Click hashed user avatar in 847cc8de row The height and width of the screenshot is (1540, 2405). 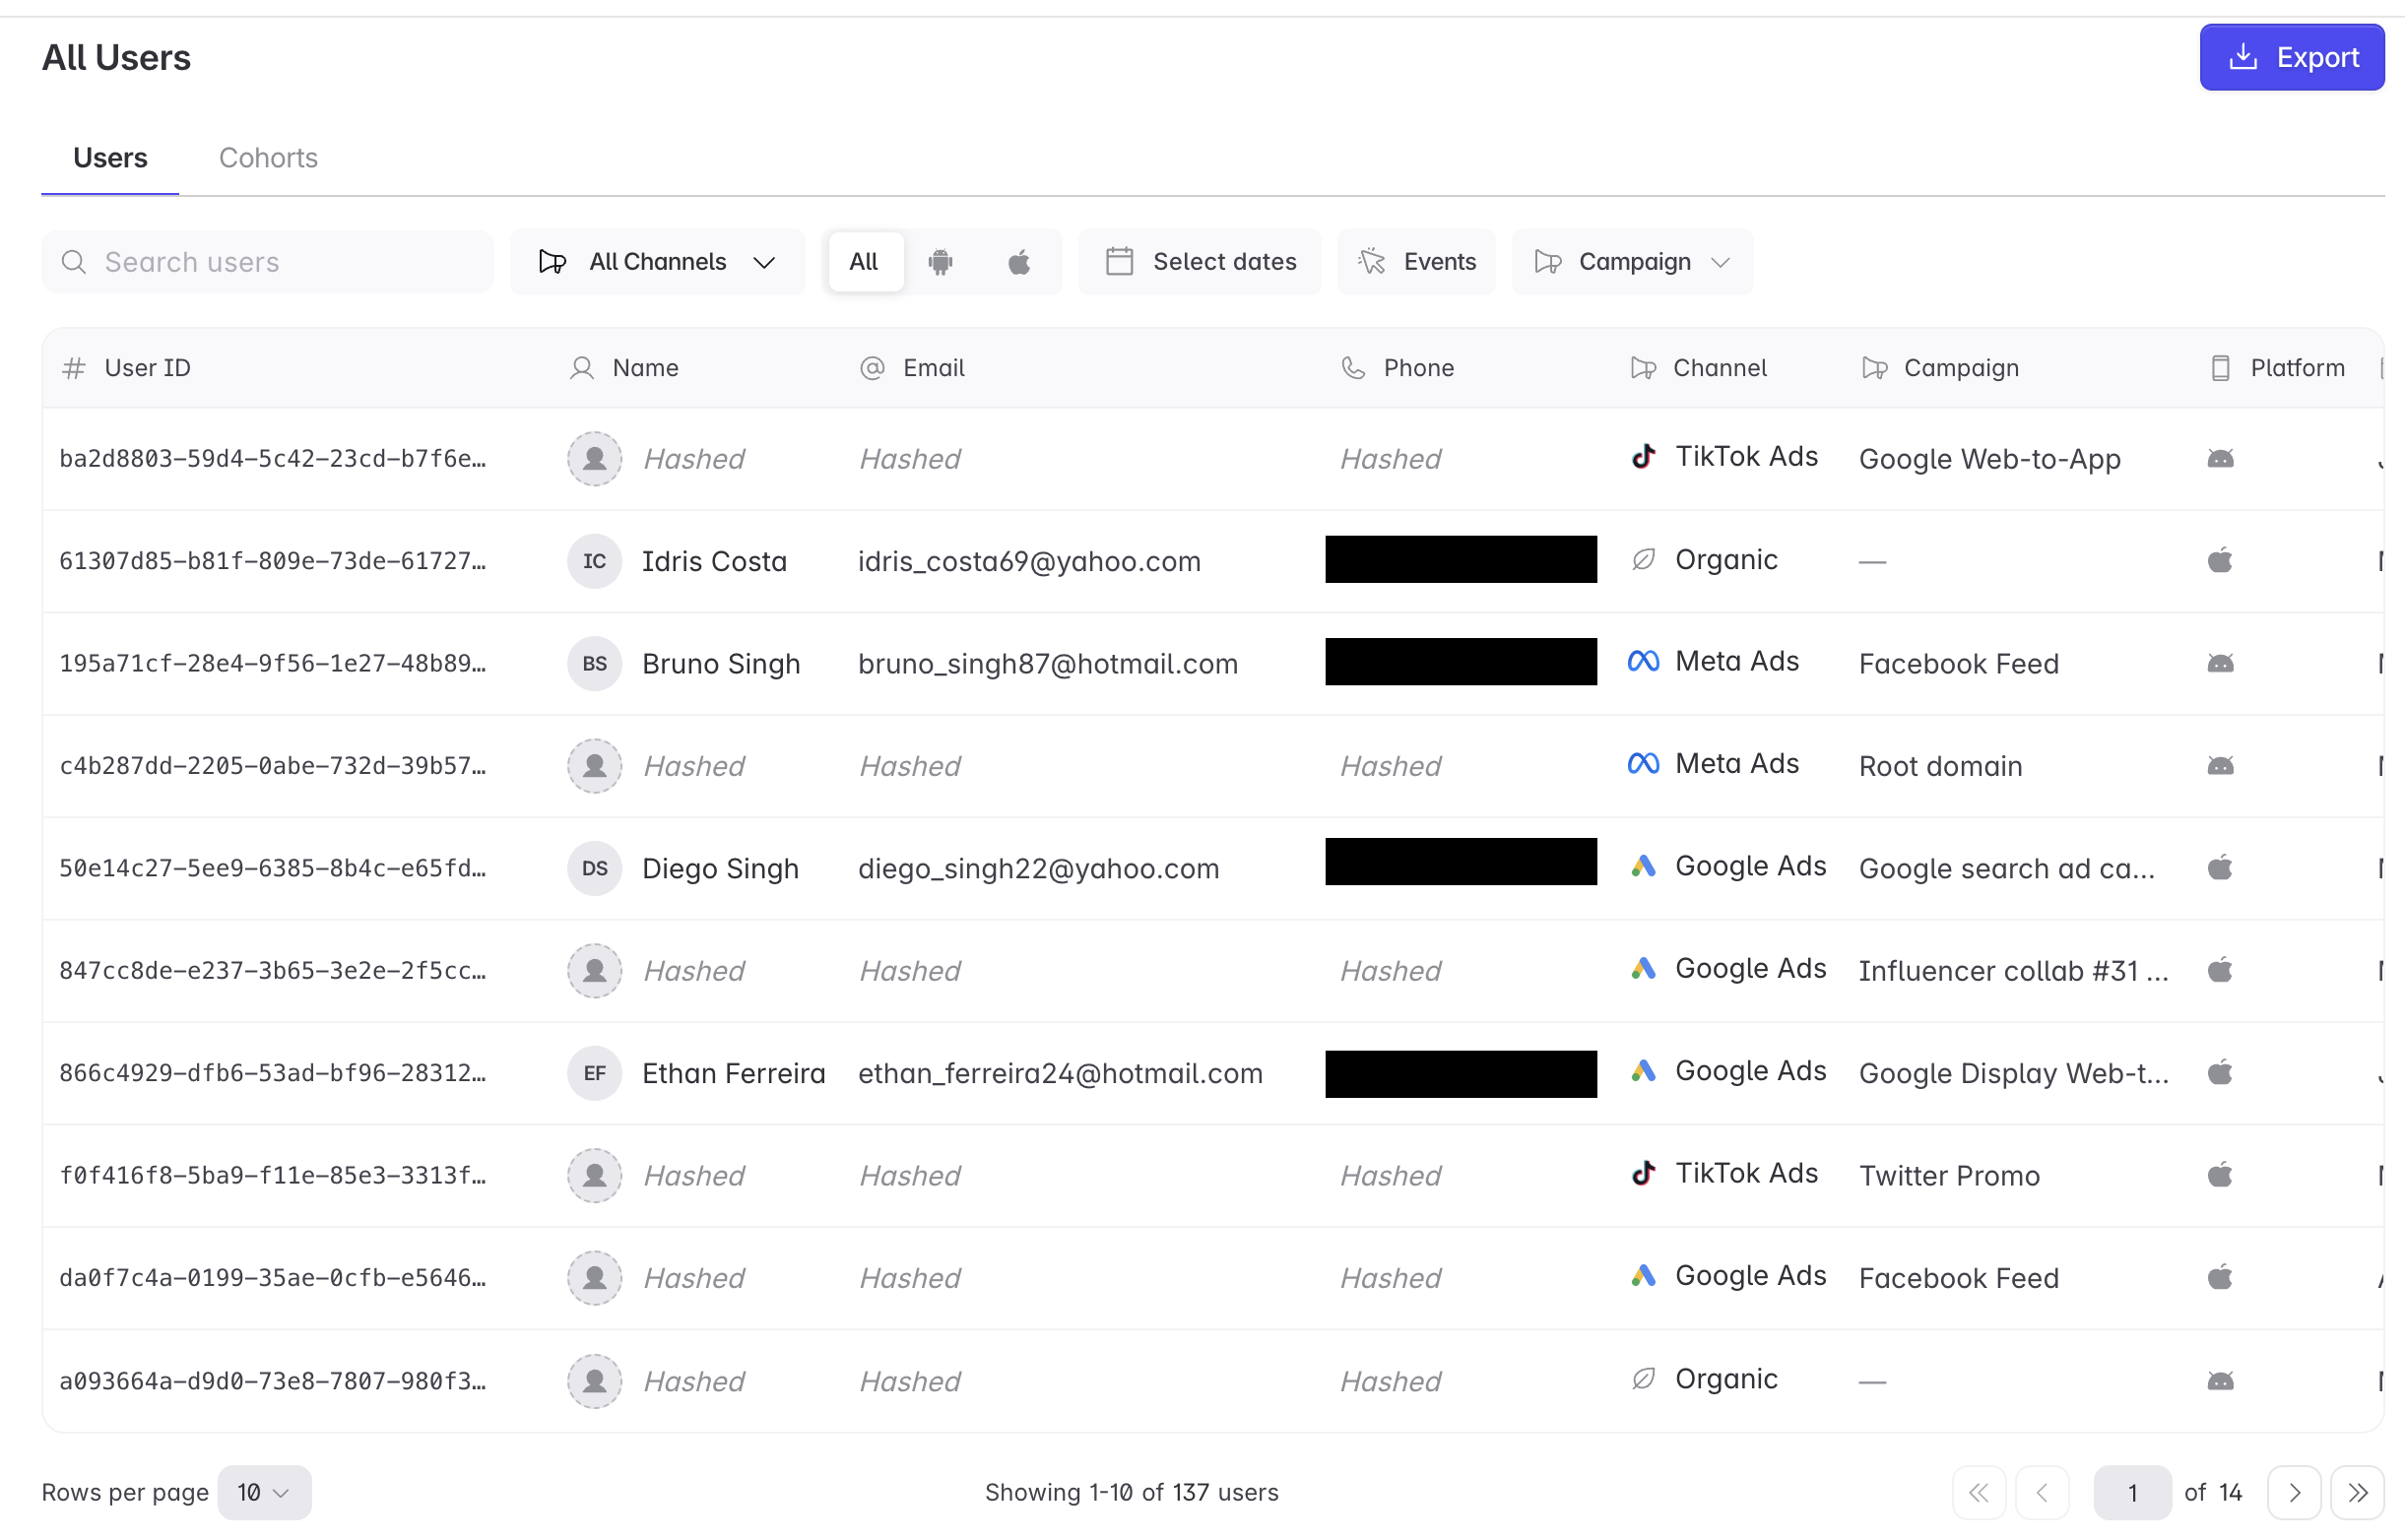tap(595, 971)
